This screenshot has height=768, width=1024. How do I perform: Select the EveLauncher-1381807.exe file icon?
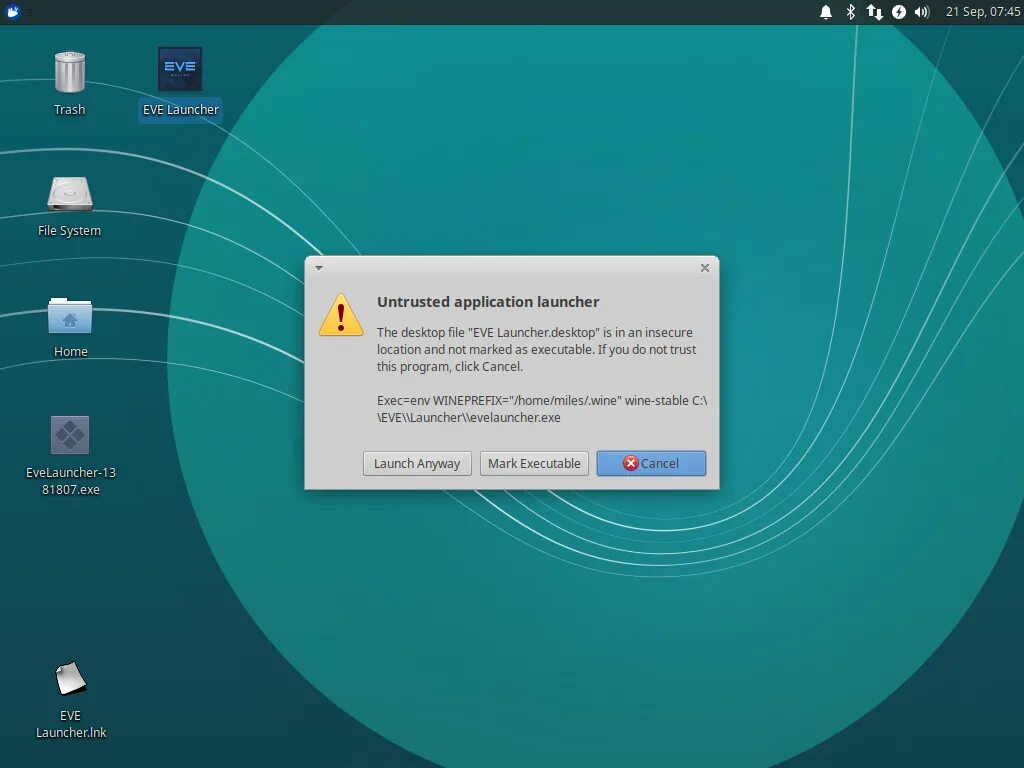pos(70,435)
